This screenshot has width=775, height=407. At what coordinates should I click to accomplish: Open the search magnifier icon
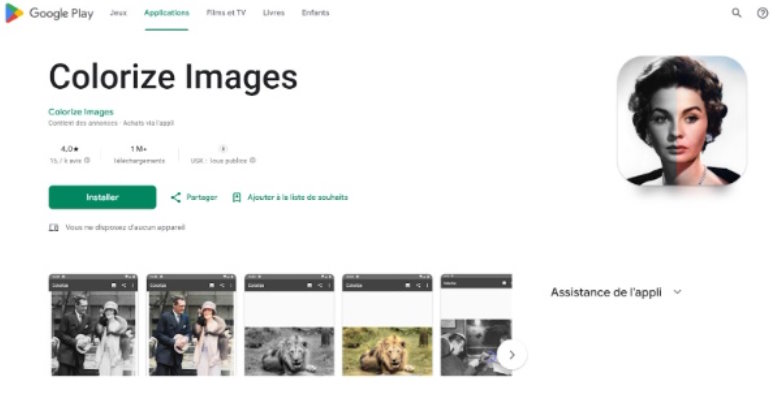point(736,13)
